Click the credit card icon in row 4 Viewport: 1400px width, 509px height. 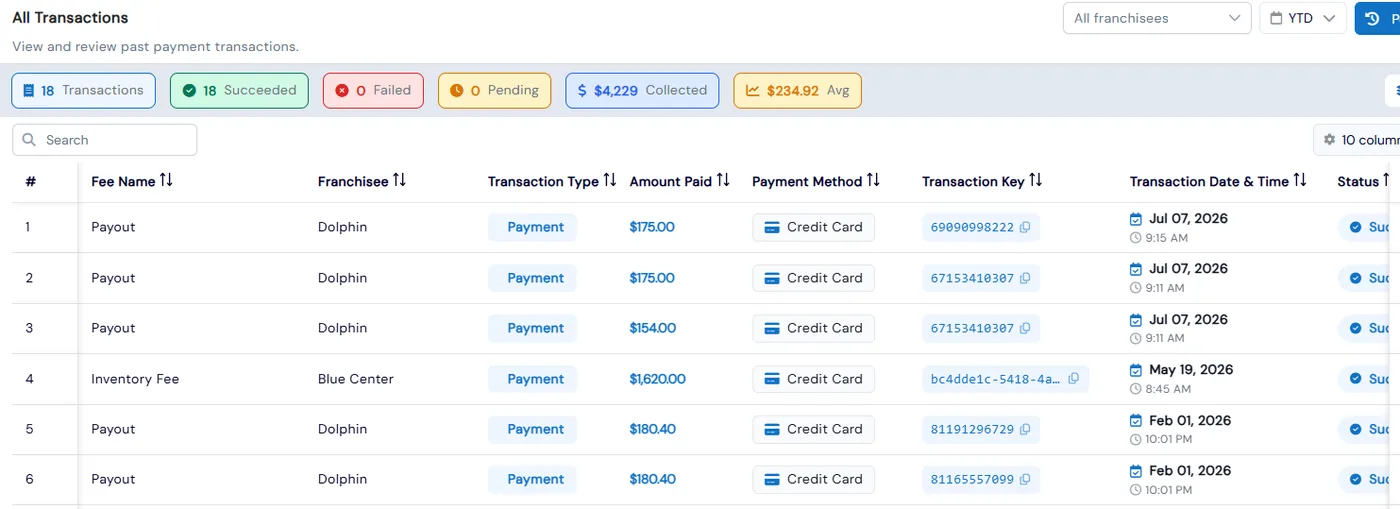(772, 379)
